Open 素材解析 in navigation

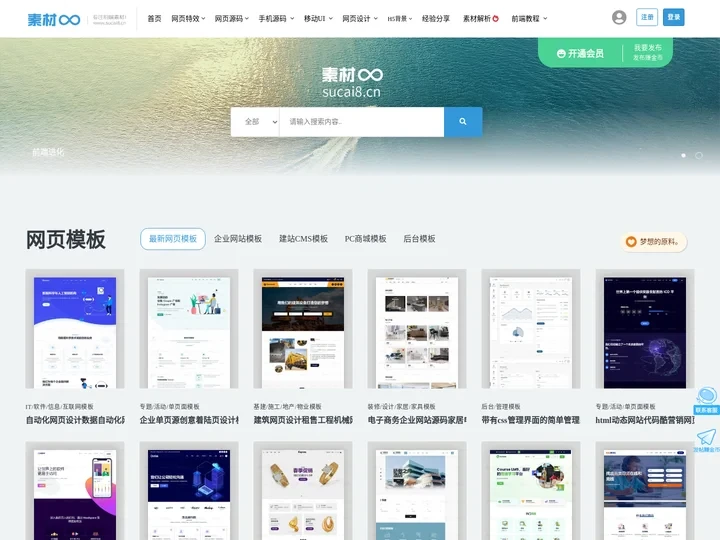[477, 19]
